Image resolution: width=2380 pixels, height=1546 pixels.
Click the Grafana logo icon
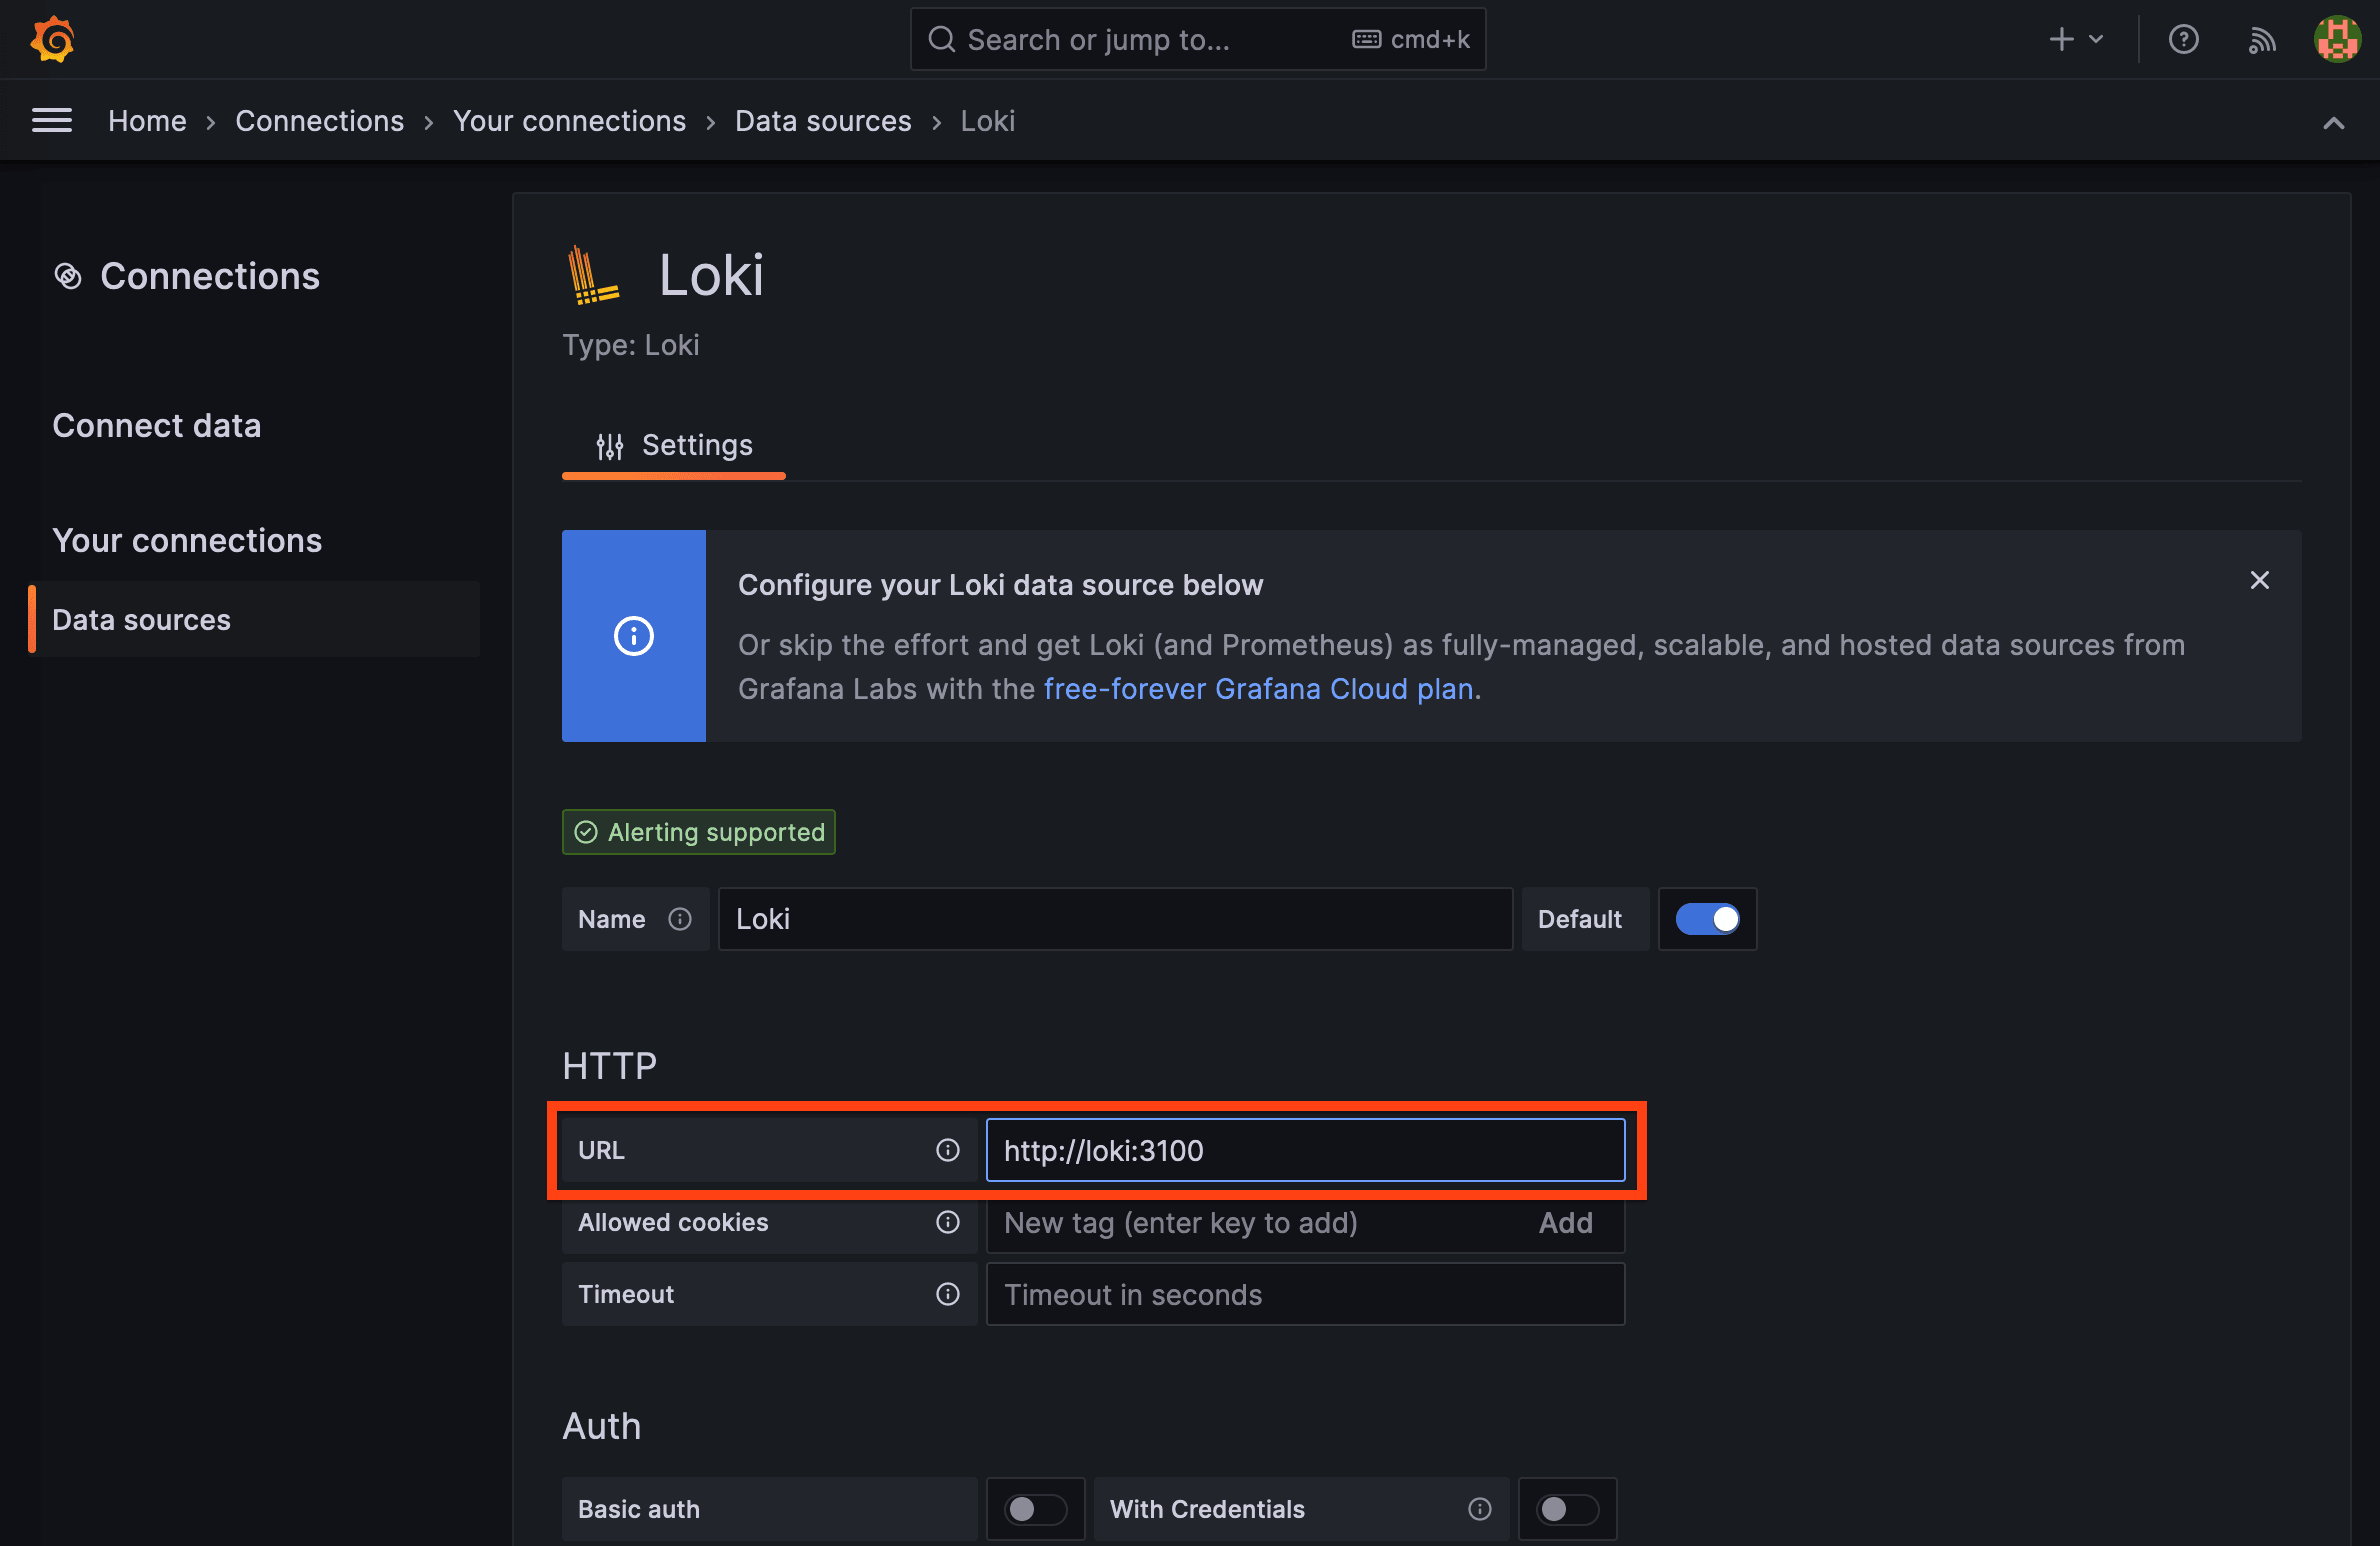(x=53, y=40)
